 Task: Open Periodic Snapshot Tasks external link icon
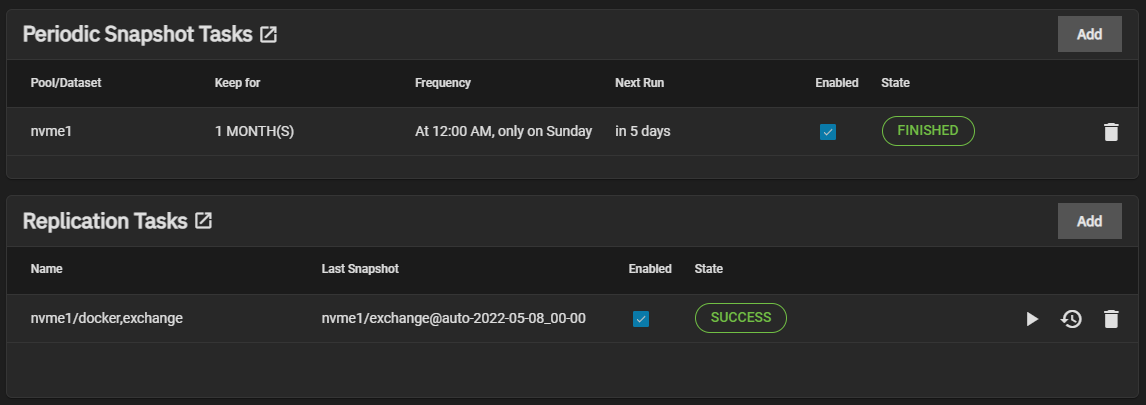(x=268, y=34)
